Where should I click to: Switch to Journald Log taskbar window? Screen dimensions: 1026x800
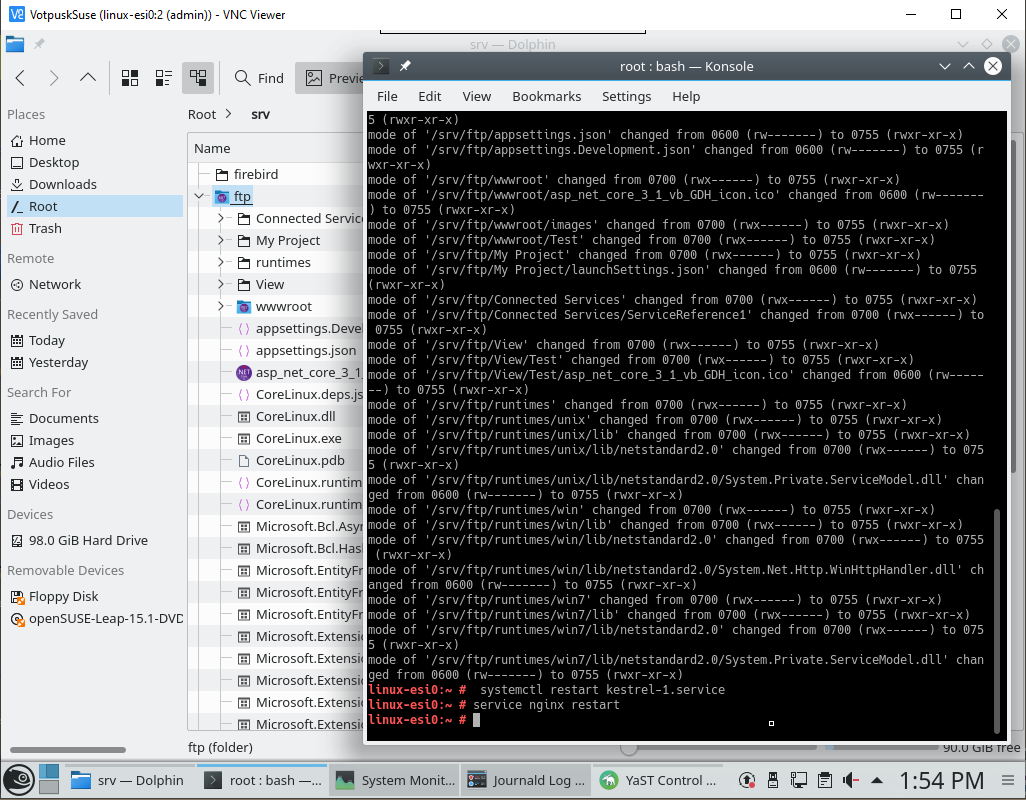tap(525, 780)
